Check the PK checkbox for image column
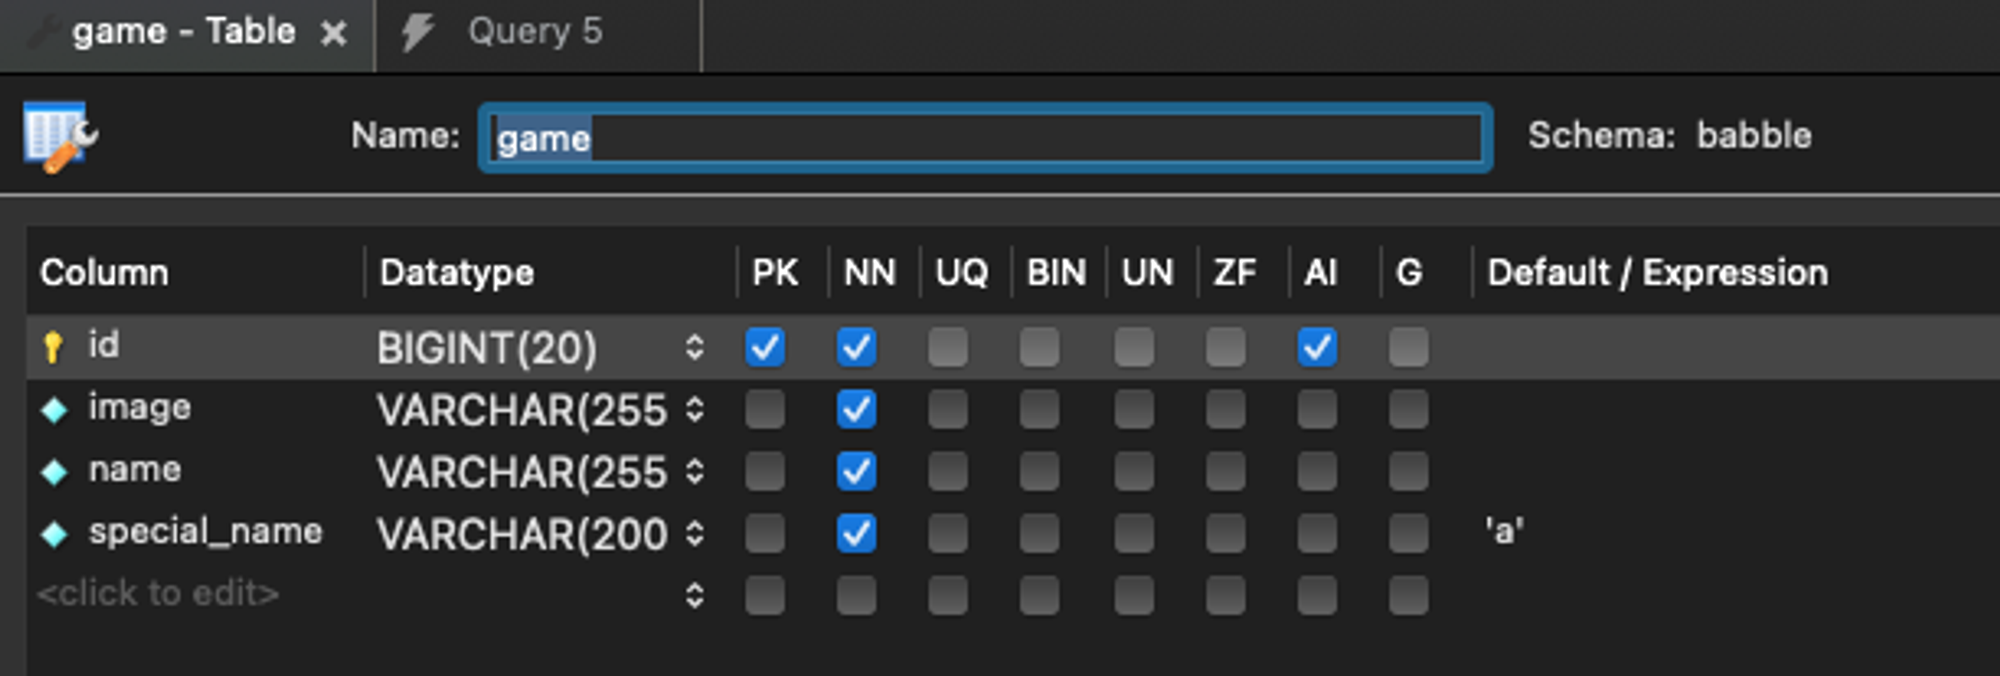Image resolution: width=2000 pixels, height=676 pixels. pos(765,409)
